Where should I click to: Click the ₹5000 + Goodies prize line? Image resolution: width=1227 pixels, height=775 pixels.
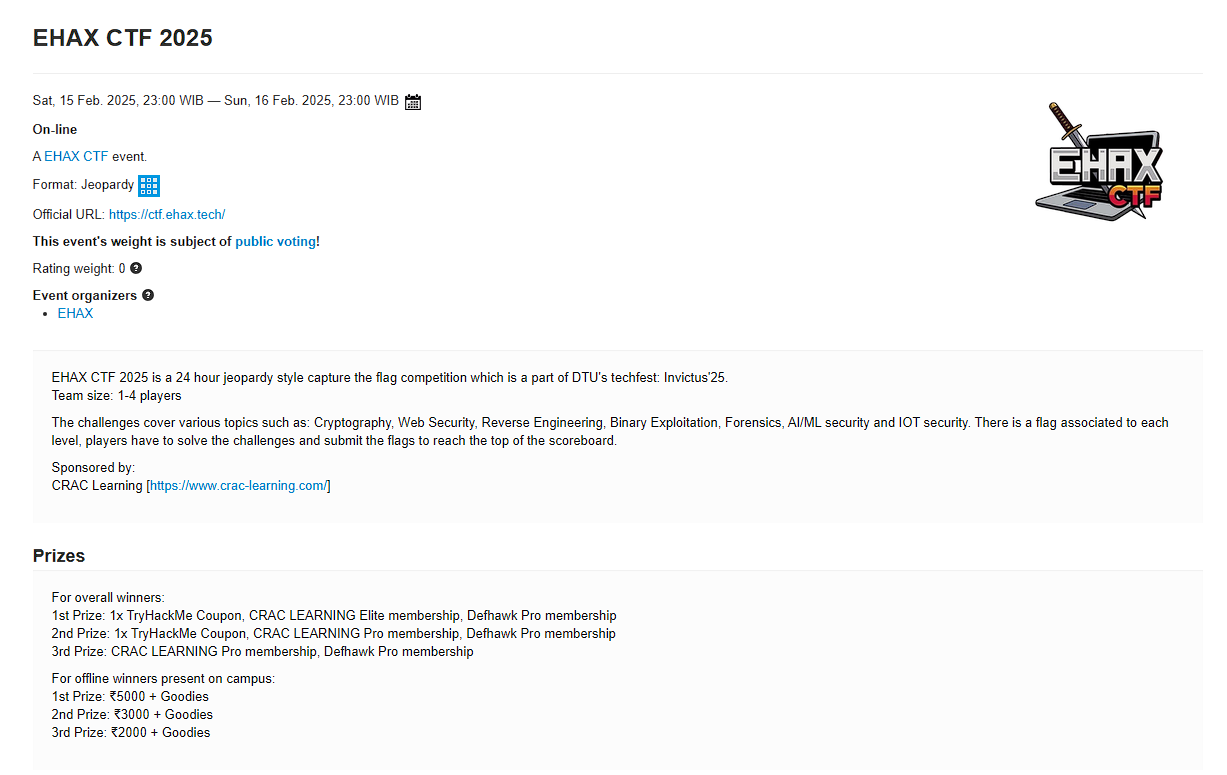coord(130,697)
